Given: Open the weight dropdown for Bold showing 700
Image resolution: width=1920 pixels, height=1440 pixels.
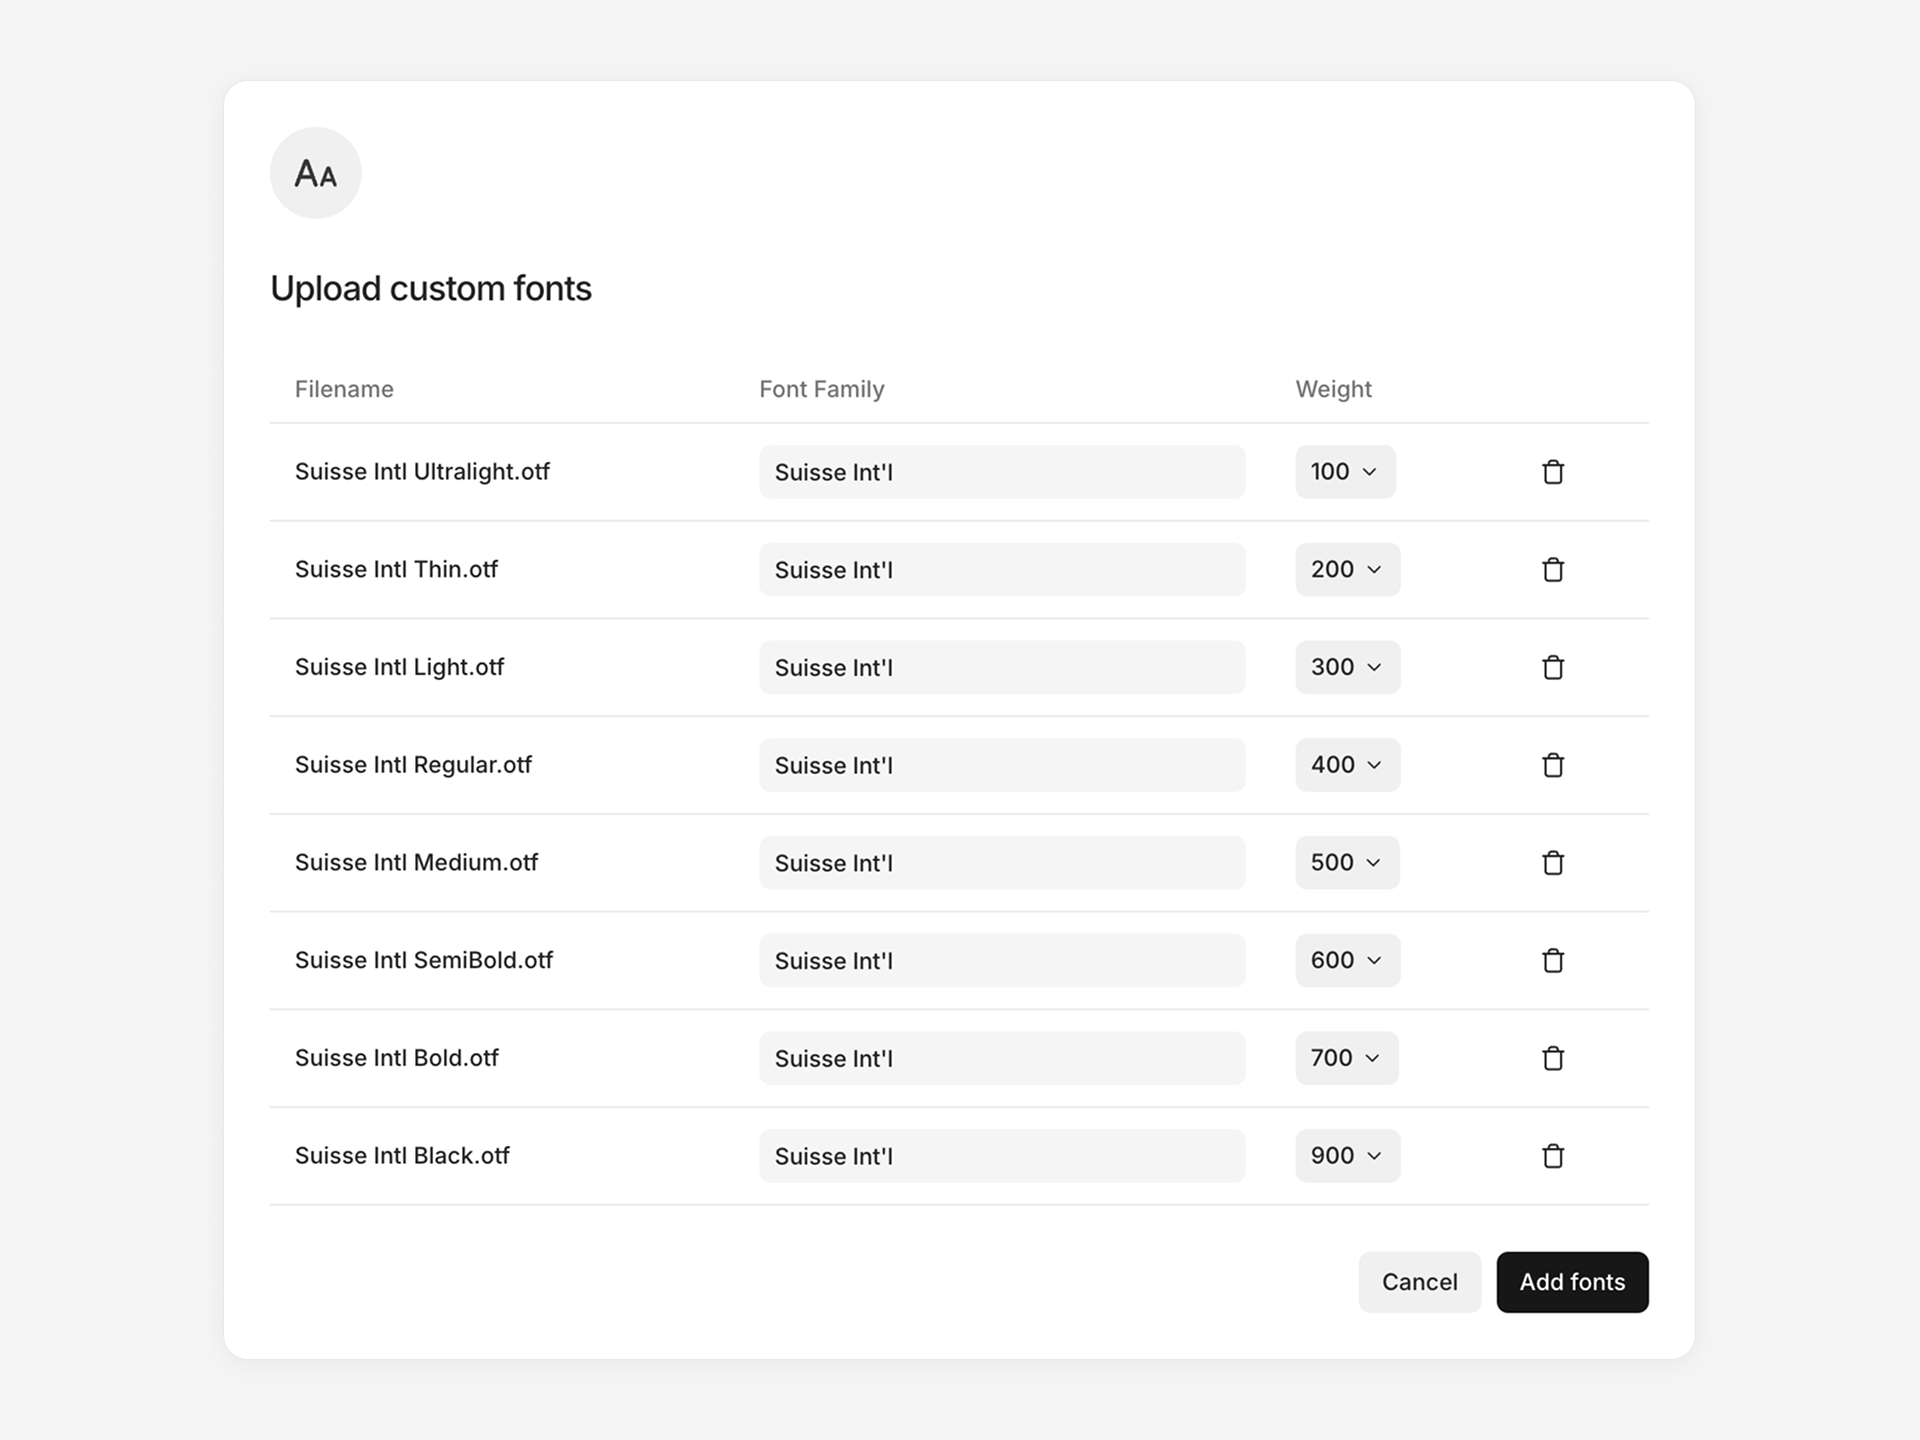Looking at the screenshot, I should pyautogui.click(x=1346, y=1058).
